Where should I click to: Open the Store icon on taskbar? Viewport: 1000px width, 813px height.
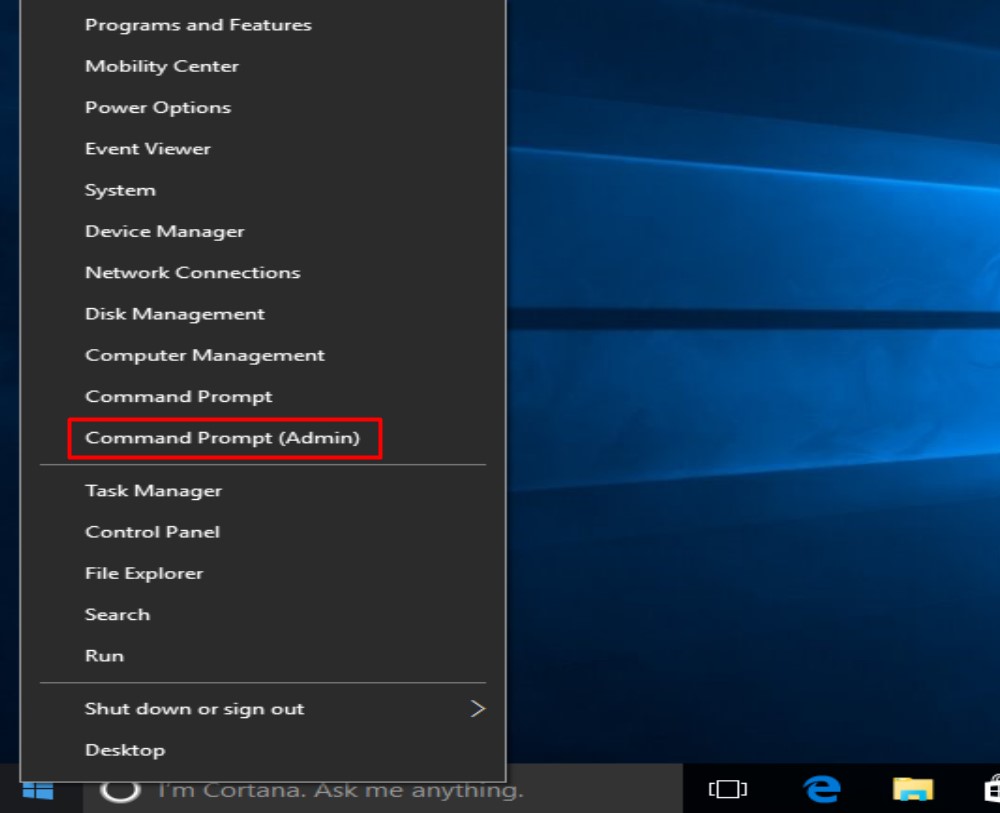[x=990, y=790]
